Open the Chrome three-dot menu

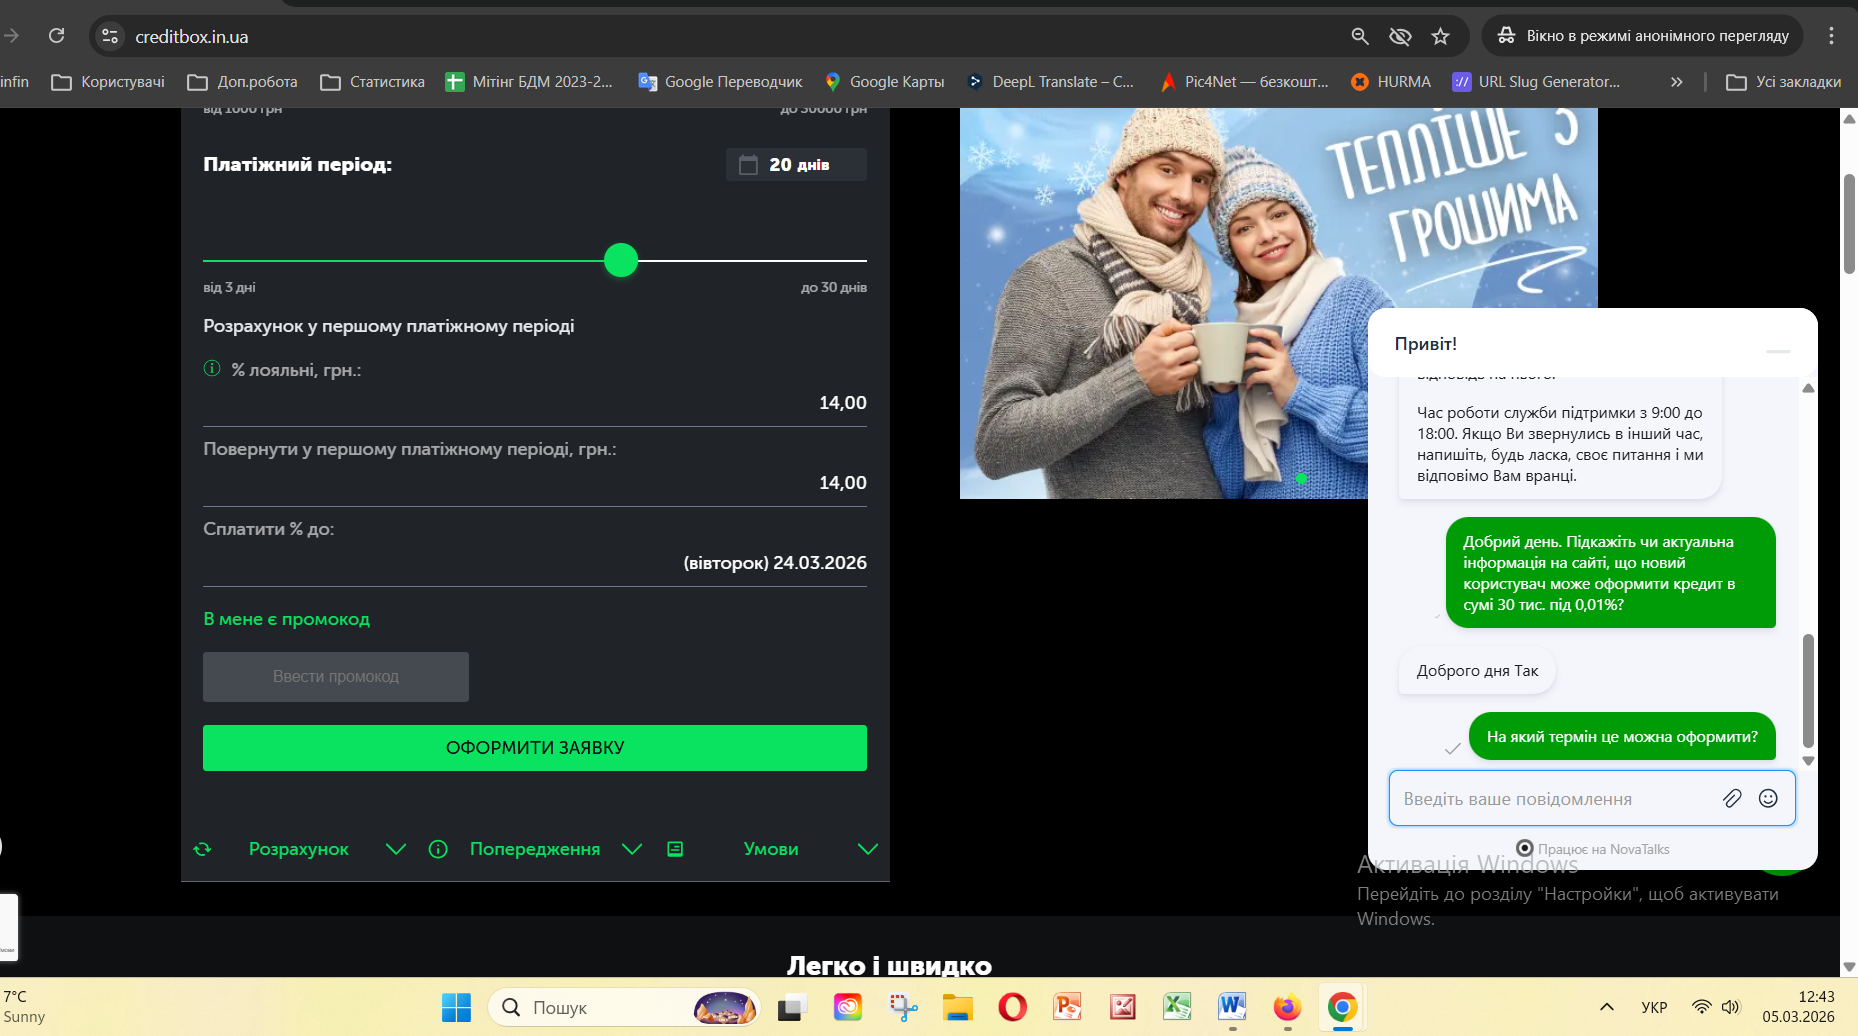tap(1831, 36)
